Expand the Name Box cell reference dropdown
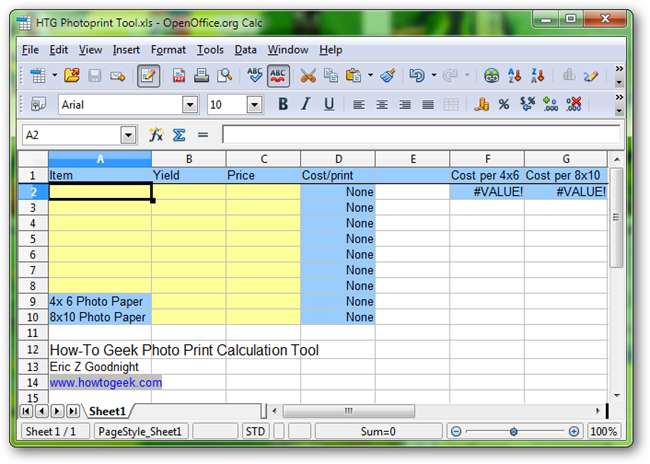Viewport: 650px width, 464px height. (x=128, y=135)
